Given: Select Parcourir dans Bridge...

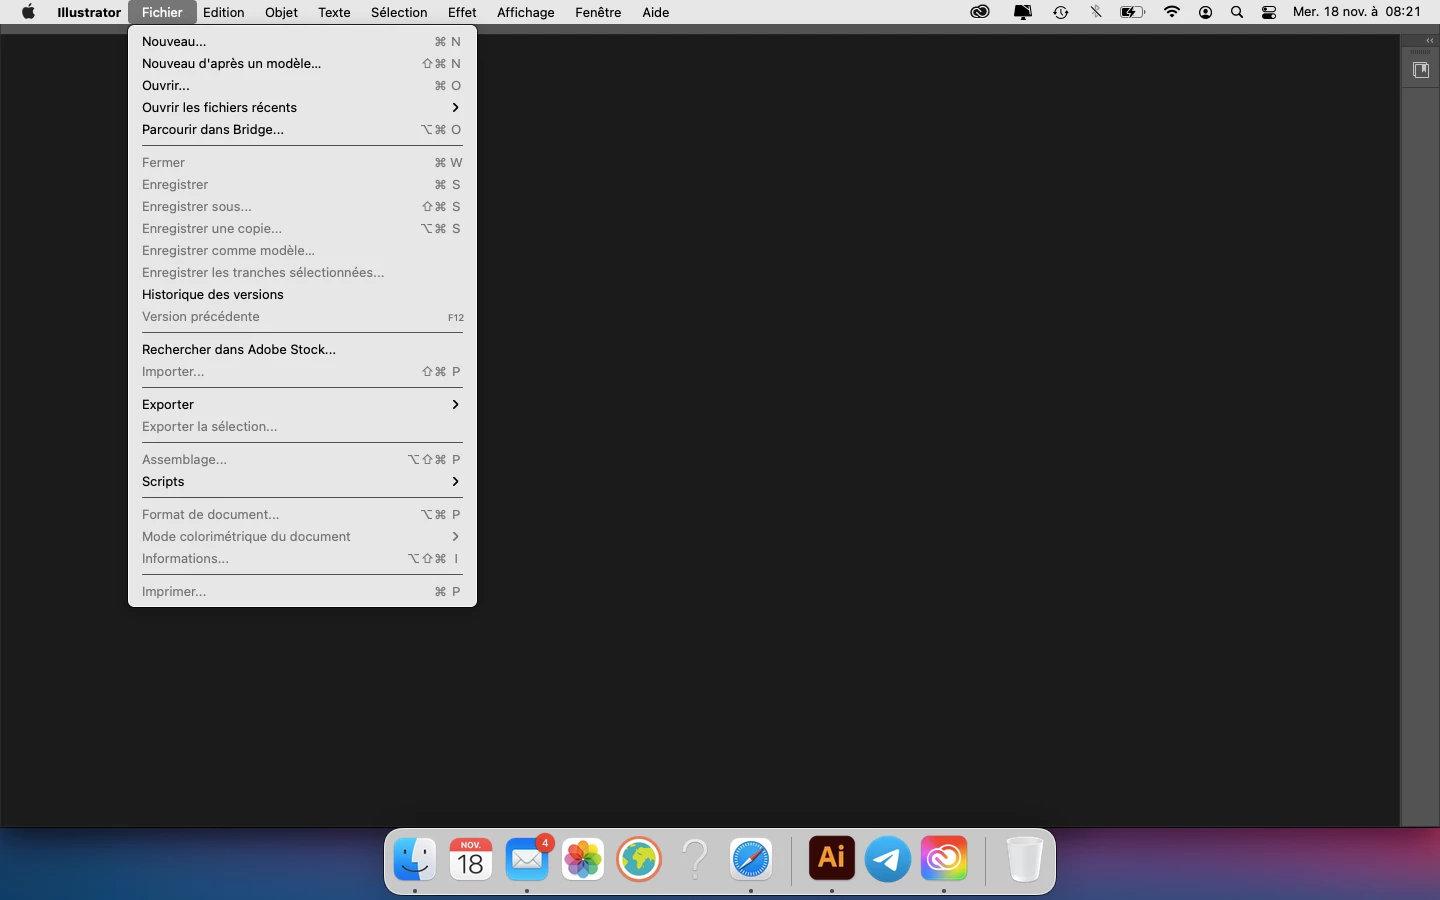Looking at the screenshot, I should coord(302,129).
